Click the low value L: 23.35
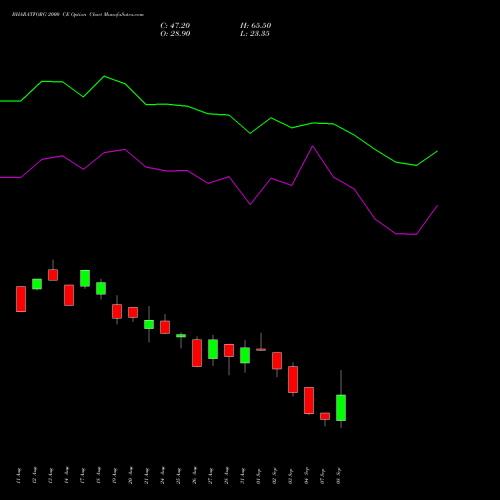 tap(255, 34)
